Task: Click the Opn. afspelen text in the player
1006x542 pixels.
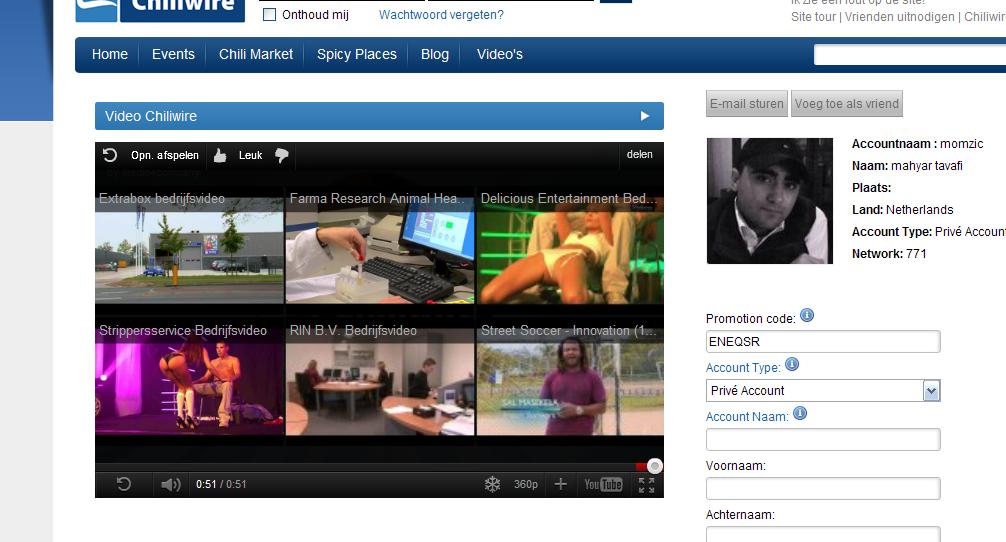Action: coord(165,155)
